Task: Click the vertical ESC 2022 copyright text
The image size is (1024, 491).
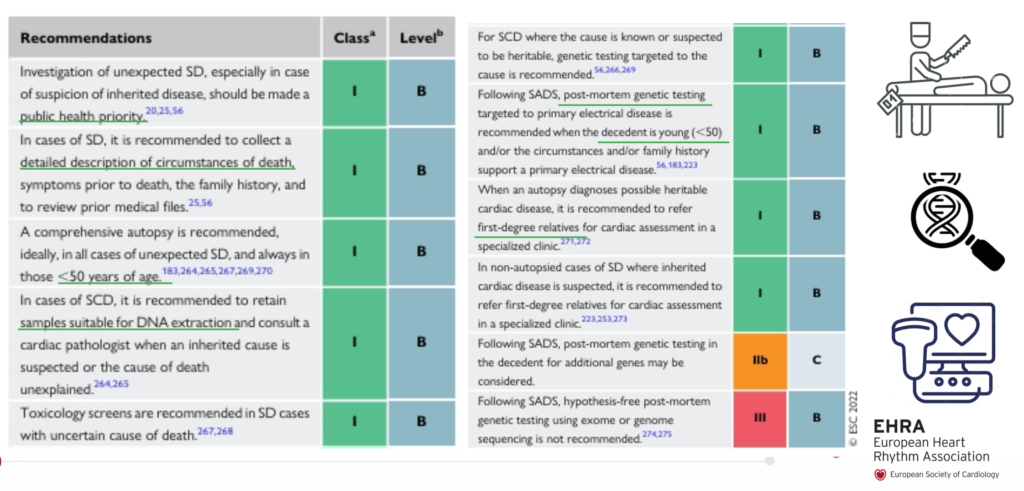Action: click(x=852, y=419)
